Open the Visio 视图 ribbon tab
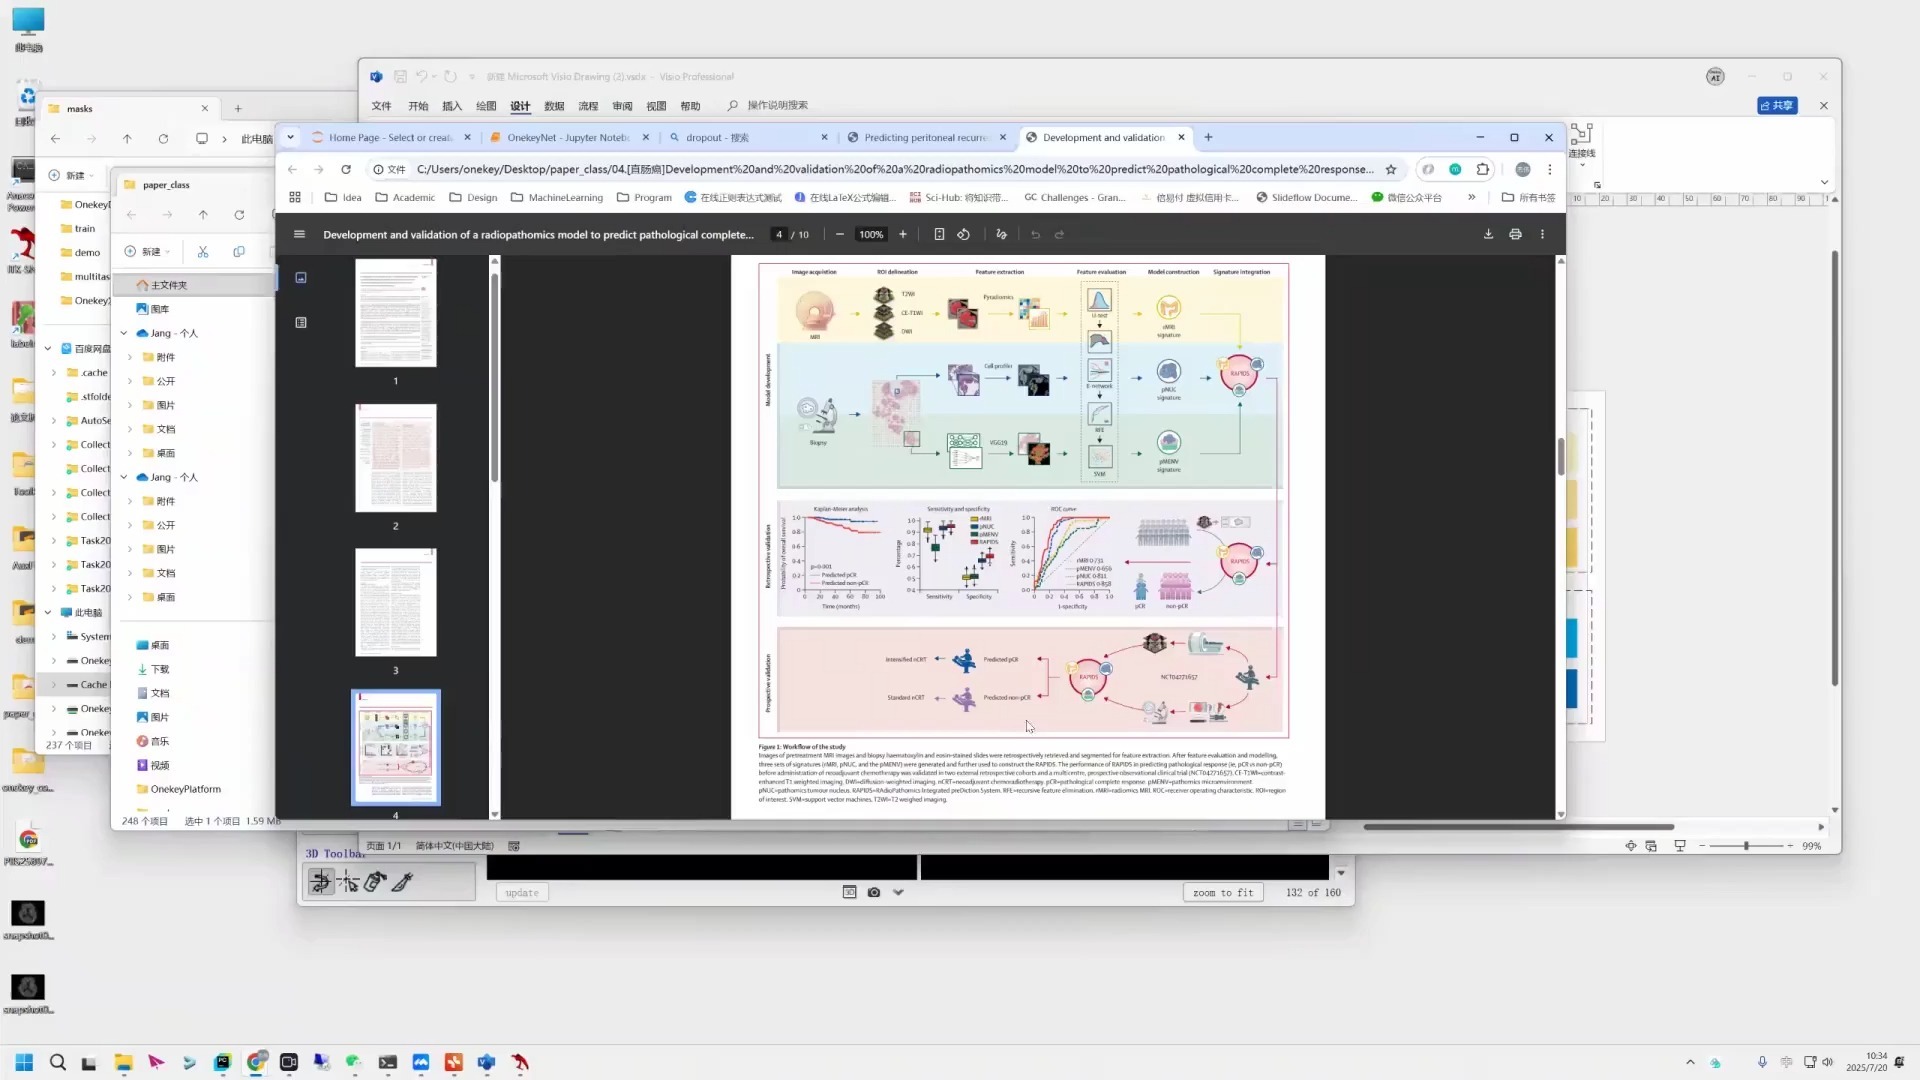Viewport: 1920px width, 1080px height. pyautogui.click(x=656, y=106)
